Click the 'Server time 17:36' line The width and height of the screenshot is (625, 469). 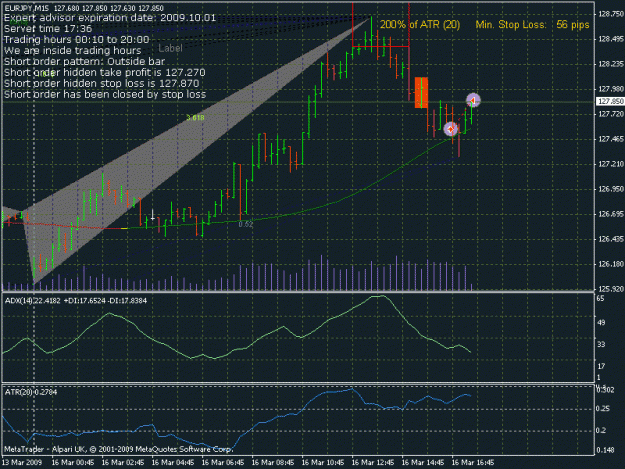point(48,29)
